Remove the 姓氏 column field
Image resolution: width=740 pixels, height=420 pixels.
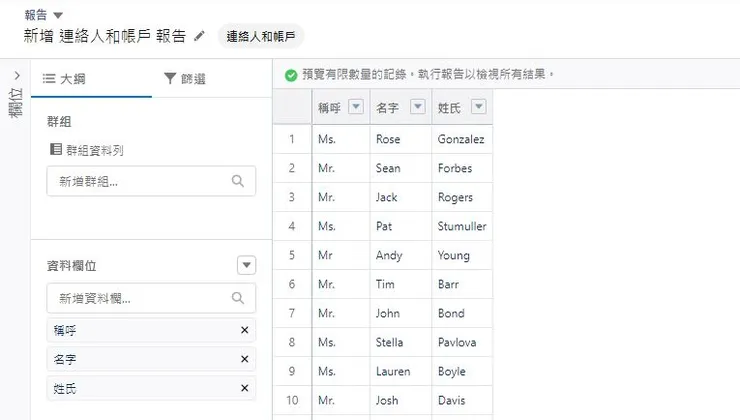pos(244,388)
